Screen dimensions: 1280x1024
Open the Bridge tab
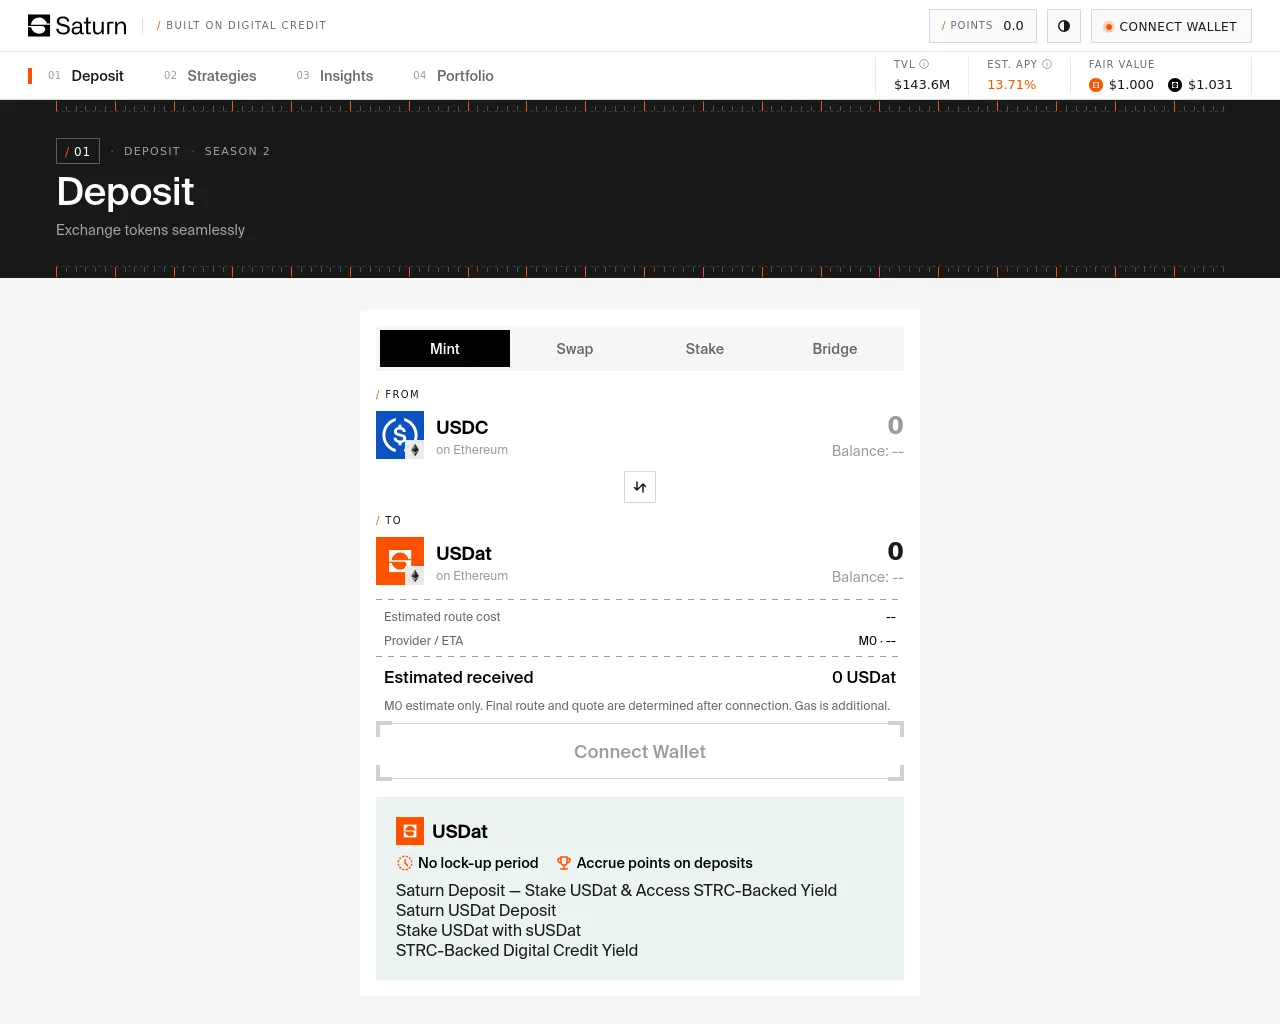click(835, 349)
